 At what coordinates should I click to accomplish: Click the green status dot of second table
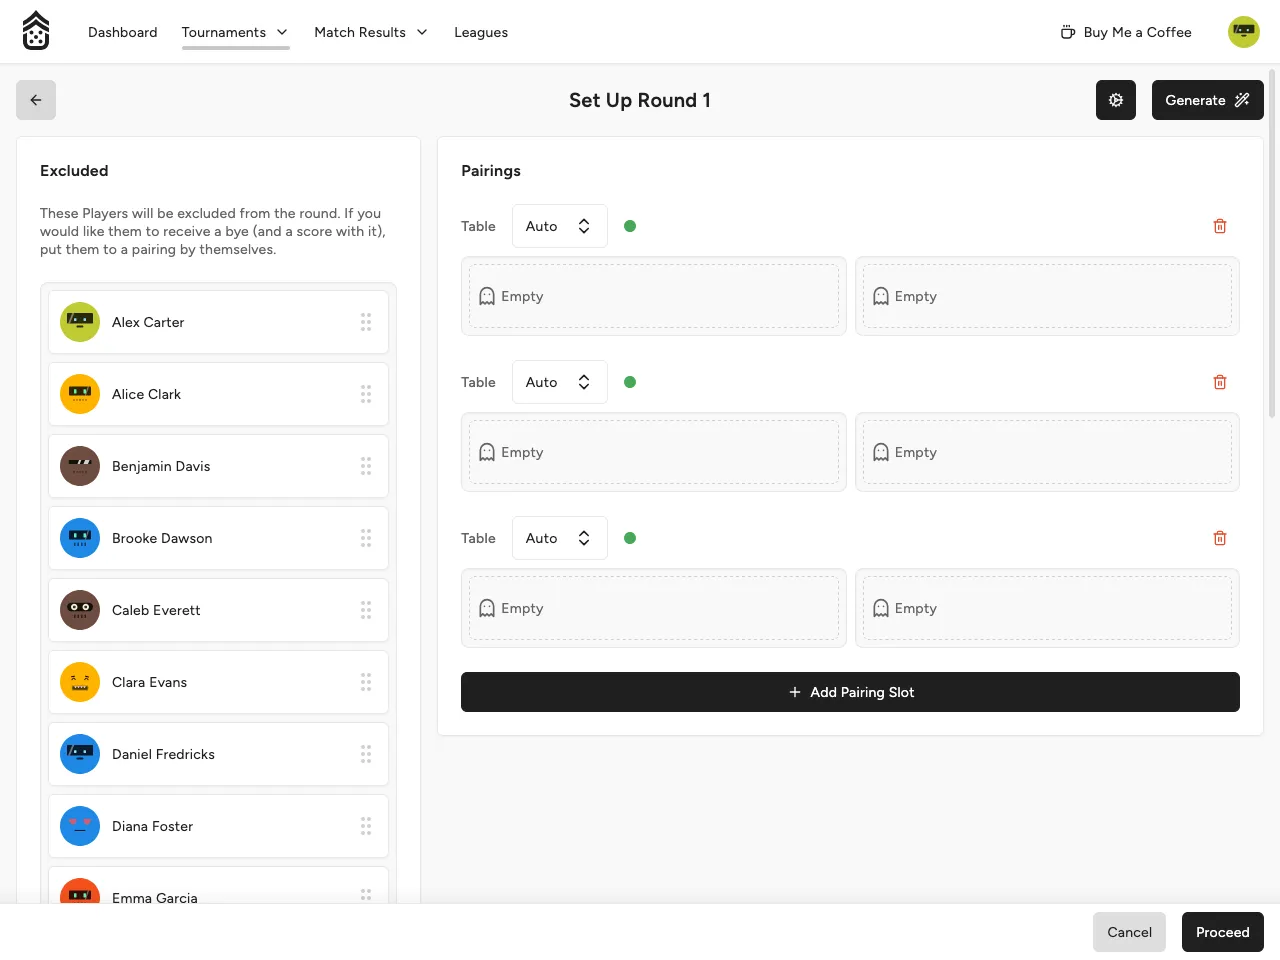coord(630,382)
